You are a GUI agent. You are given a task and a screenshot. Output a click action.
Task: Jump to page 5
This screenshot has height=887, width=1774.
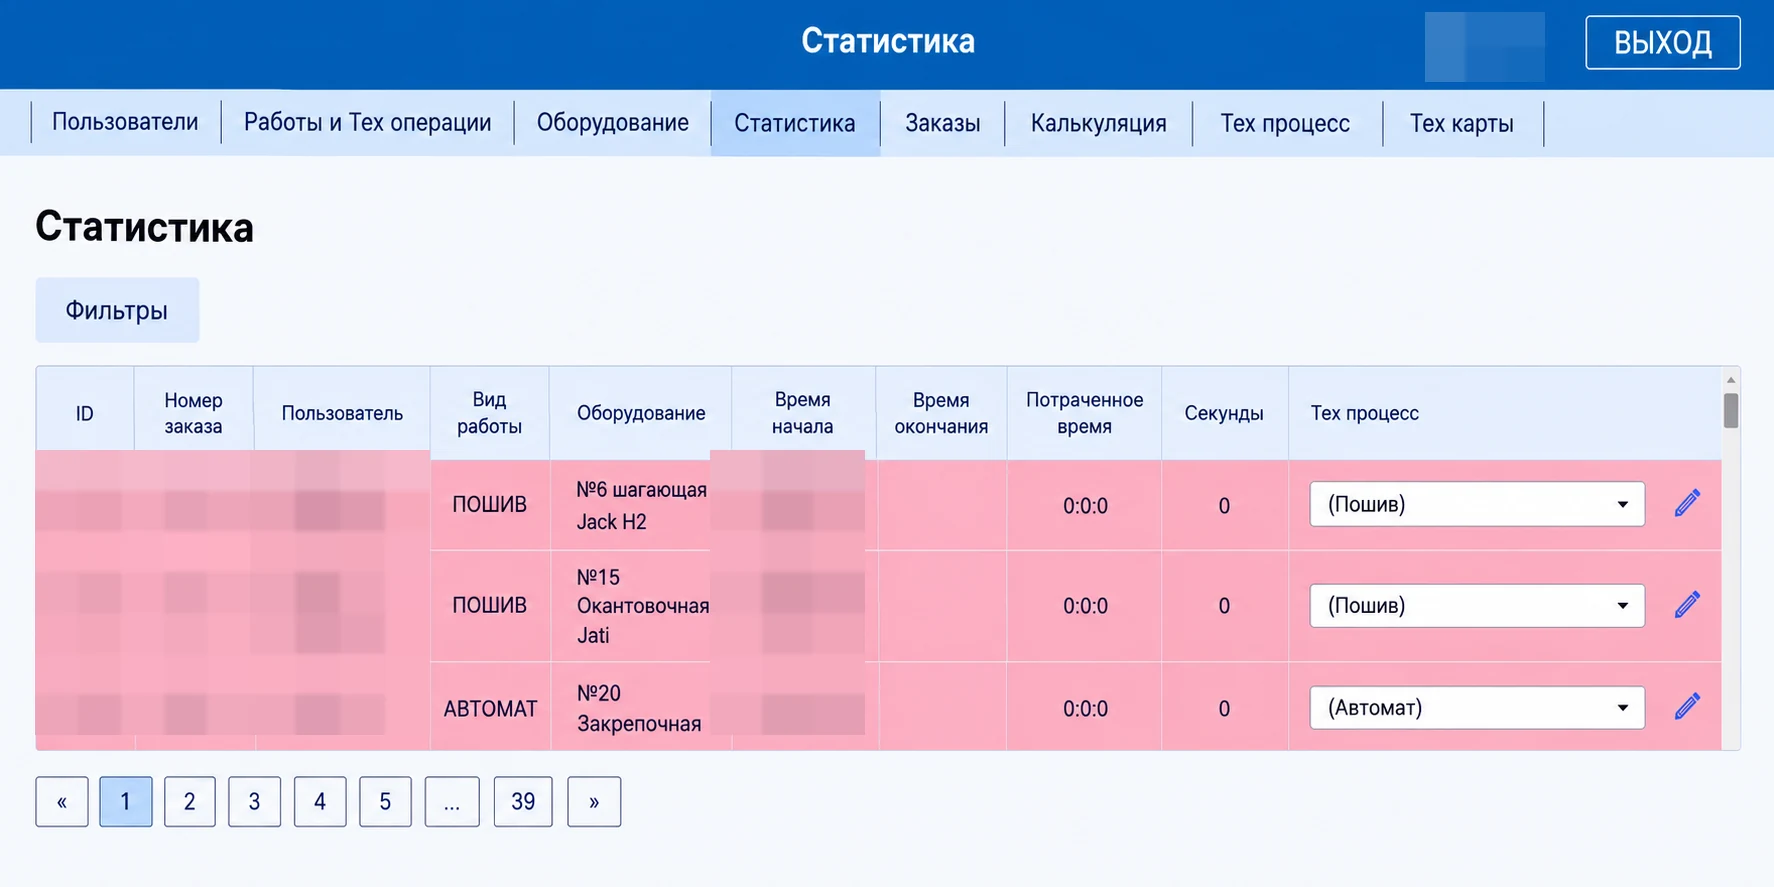(x=385, y=802)
